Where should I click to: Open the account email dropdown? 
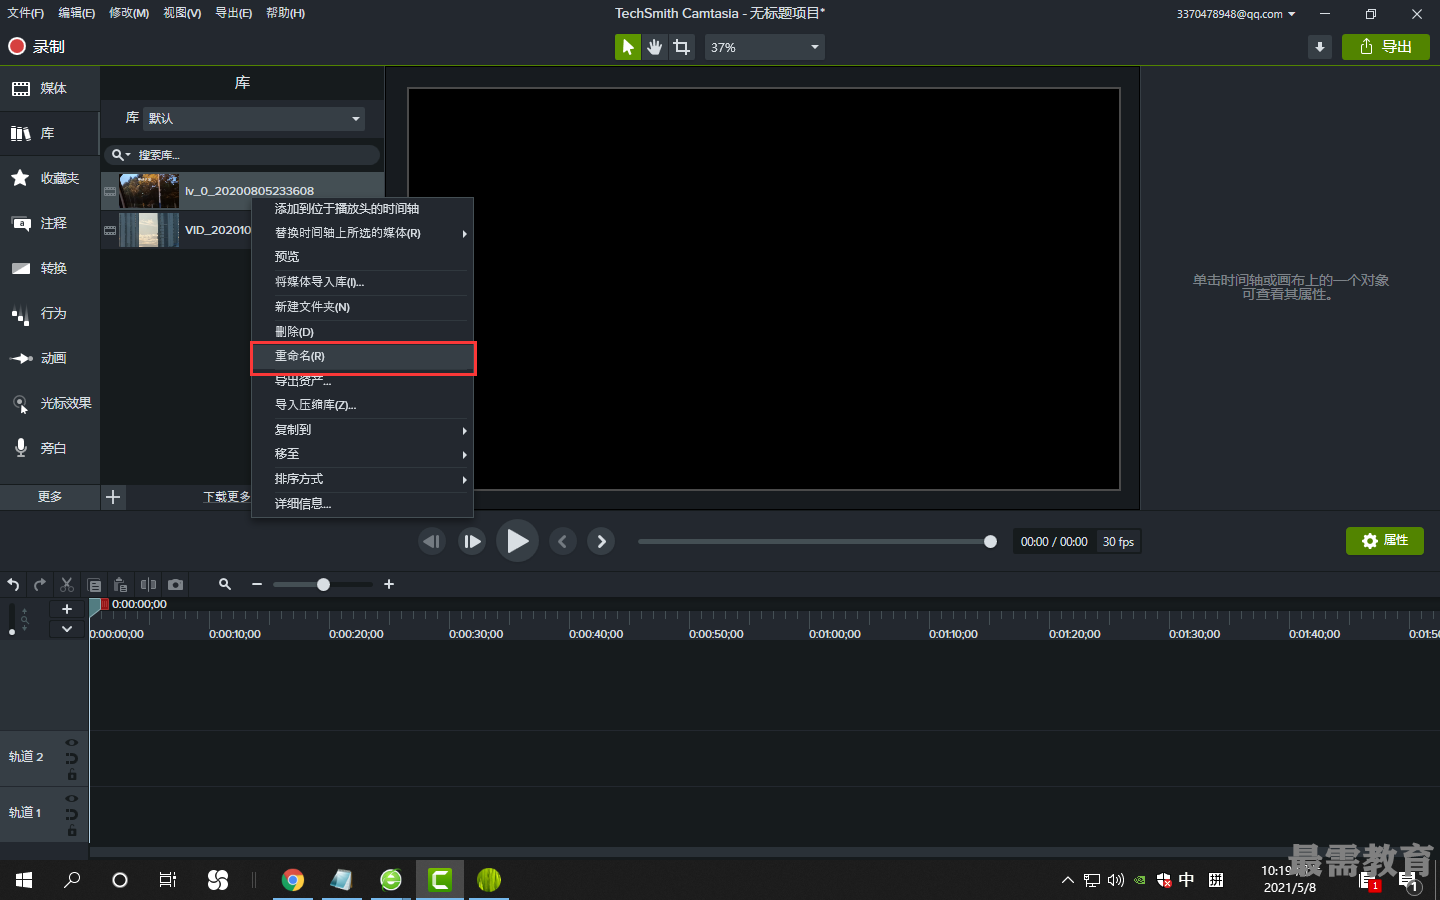coord(1236,14)
